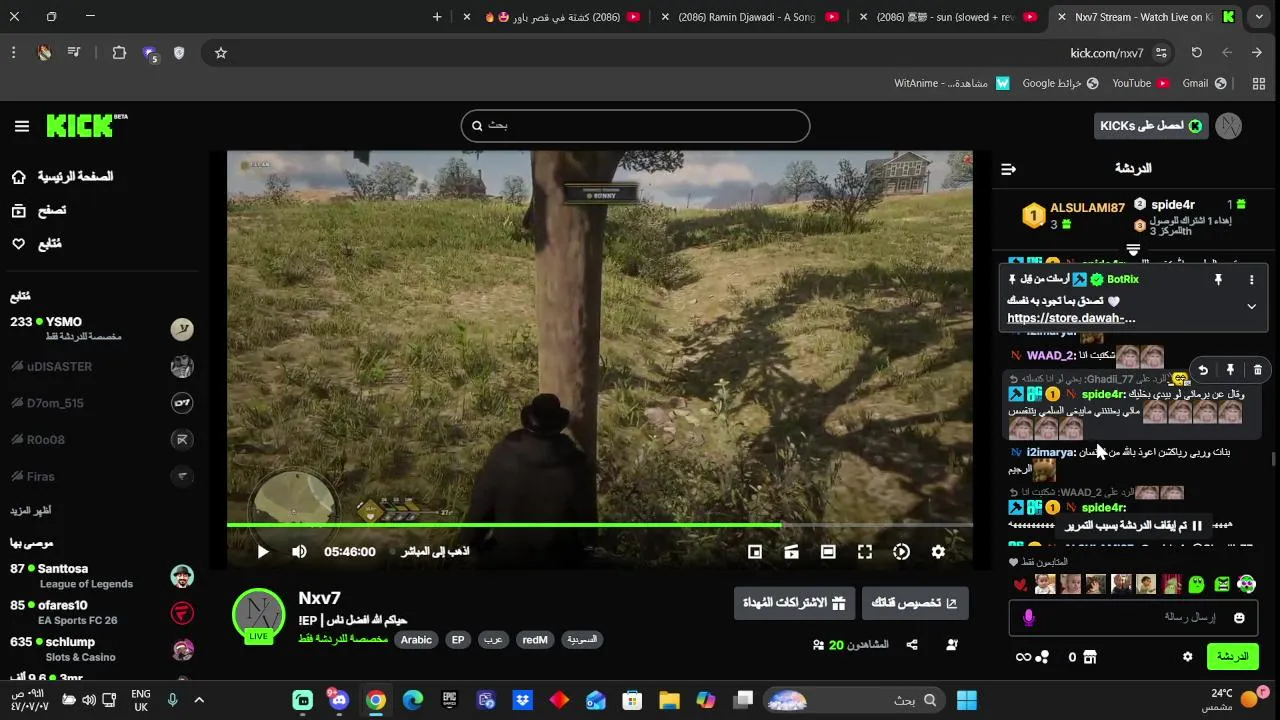
Task: Open recommended channel schlump
Action: [x=100, y=649]
